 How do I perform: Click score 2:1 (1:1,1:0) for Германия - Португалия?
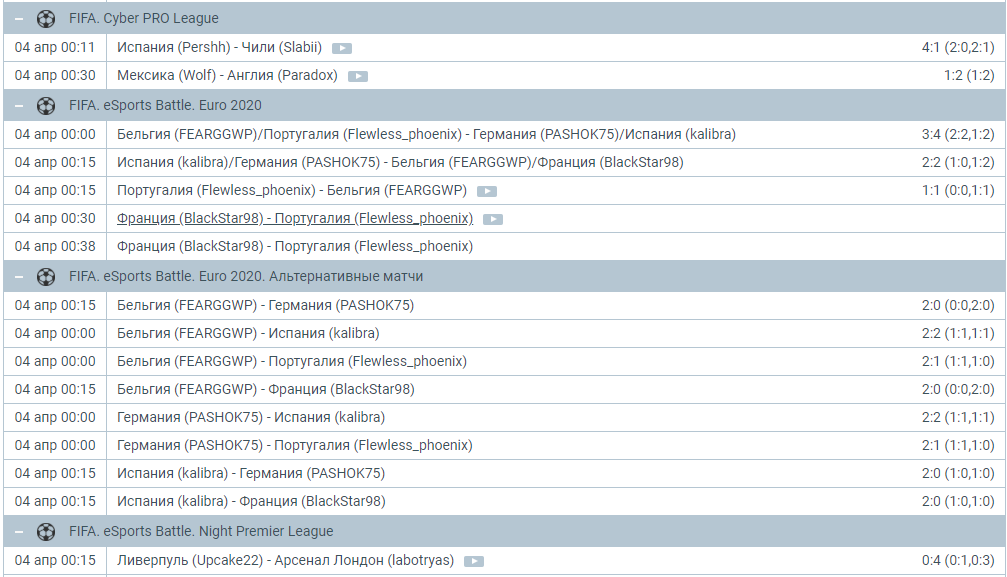958,445
